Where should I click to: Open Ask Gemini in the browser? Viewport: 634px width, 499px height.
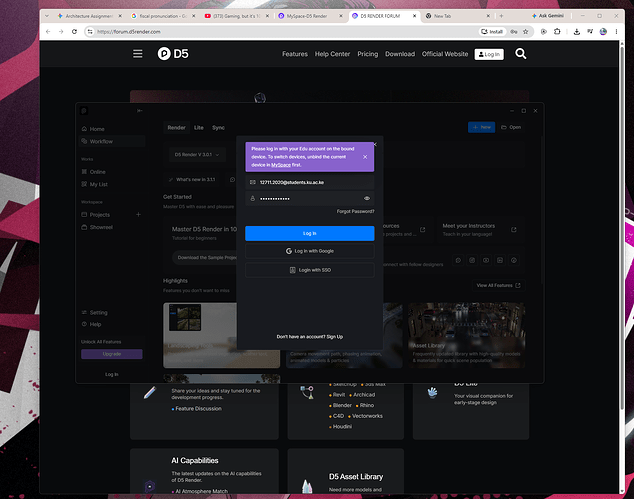click(x=548, y=16)
